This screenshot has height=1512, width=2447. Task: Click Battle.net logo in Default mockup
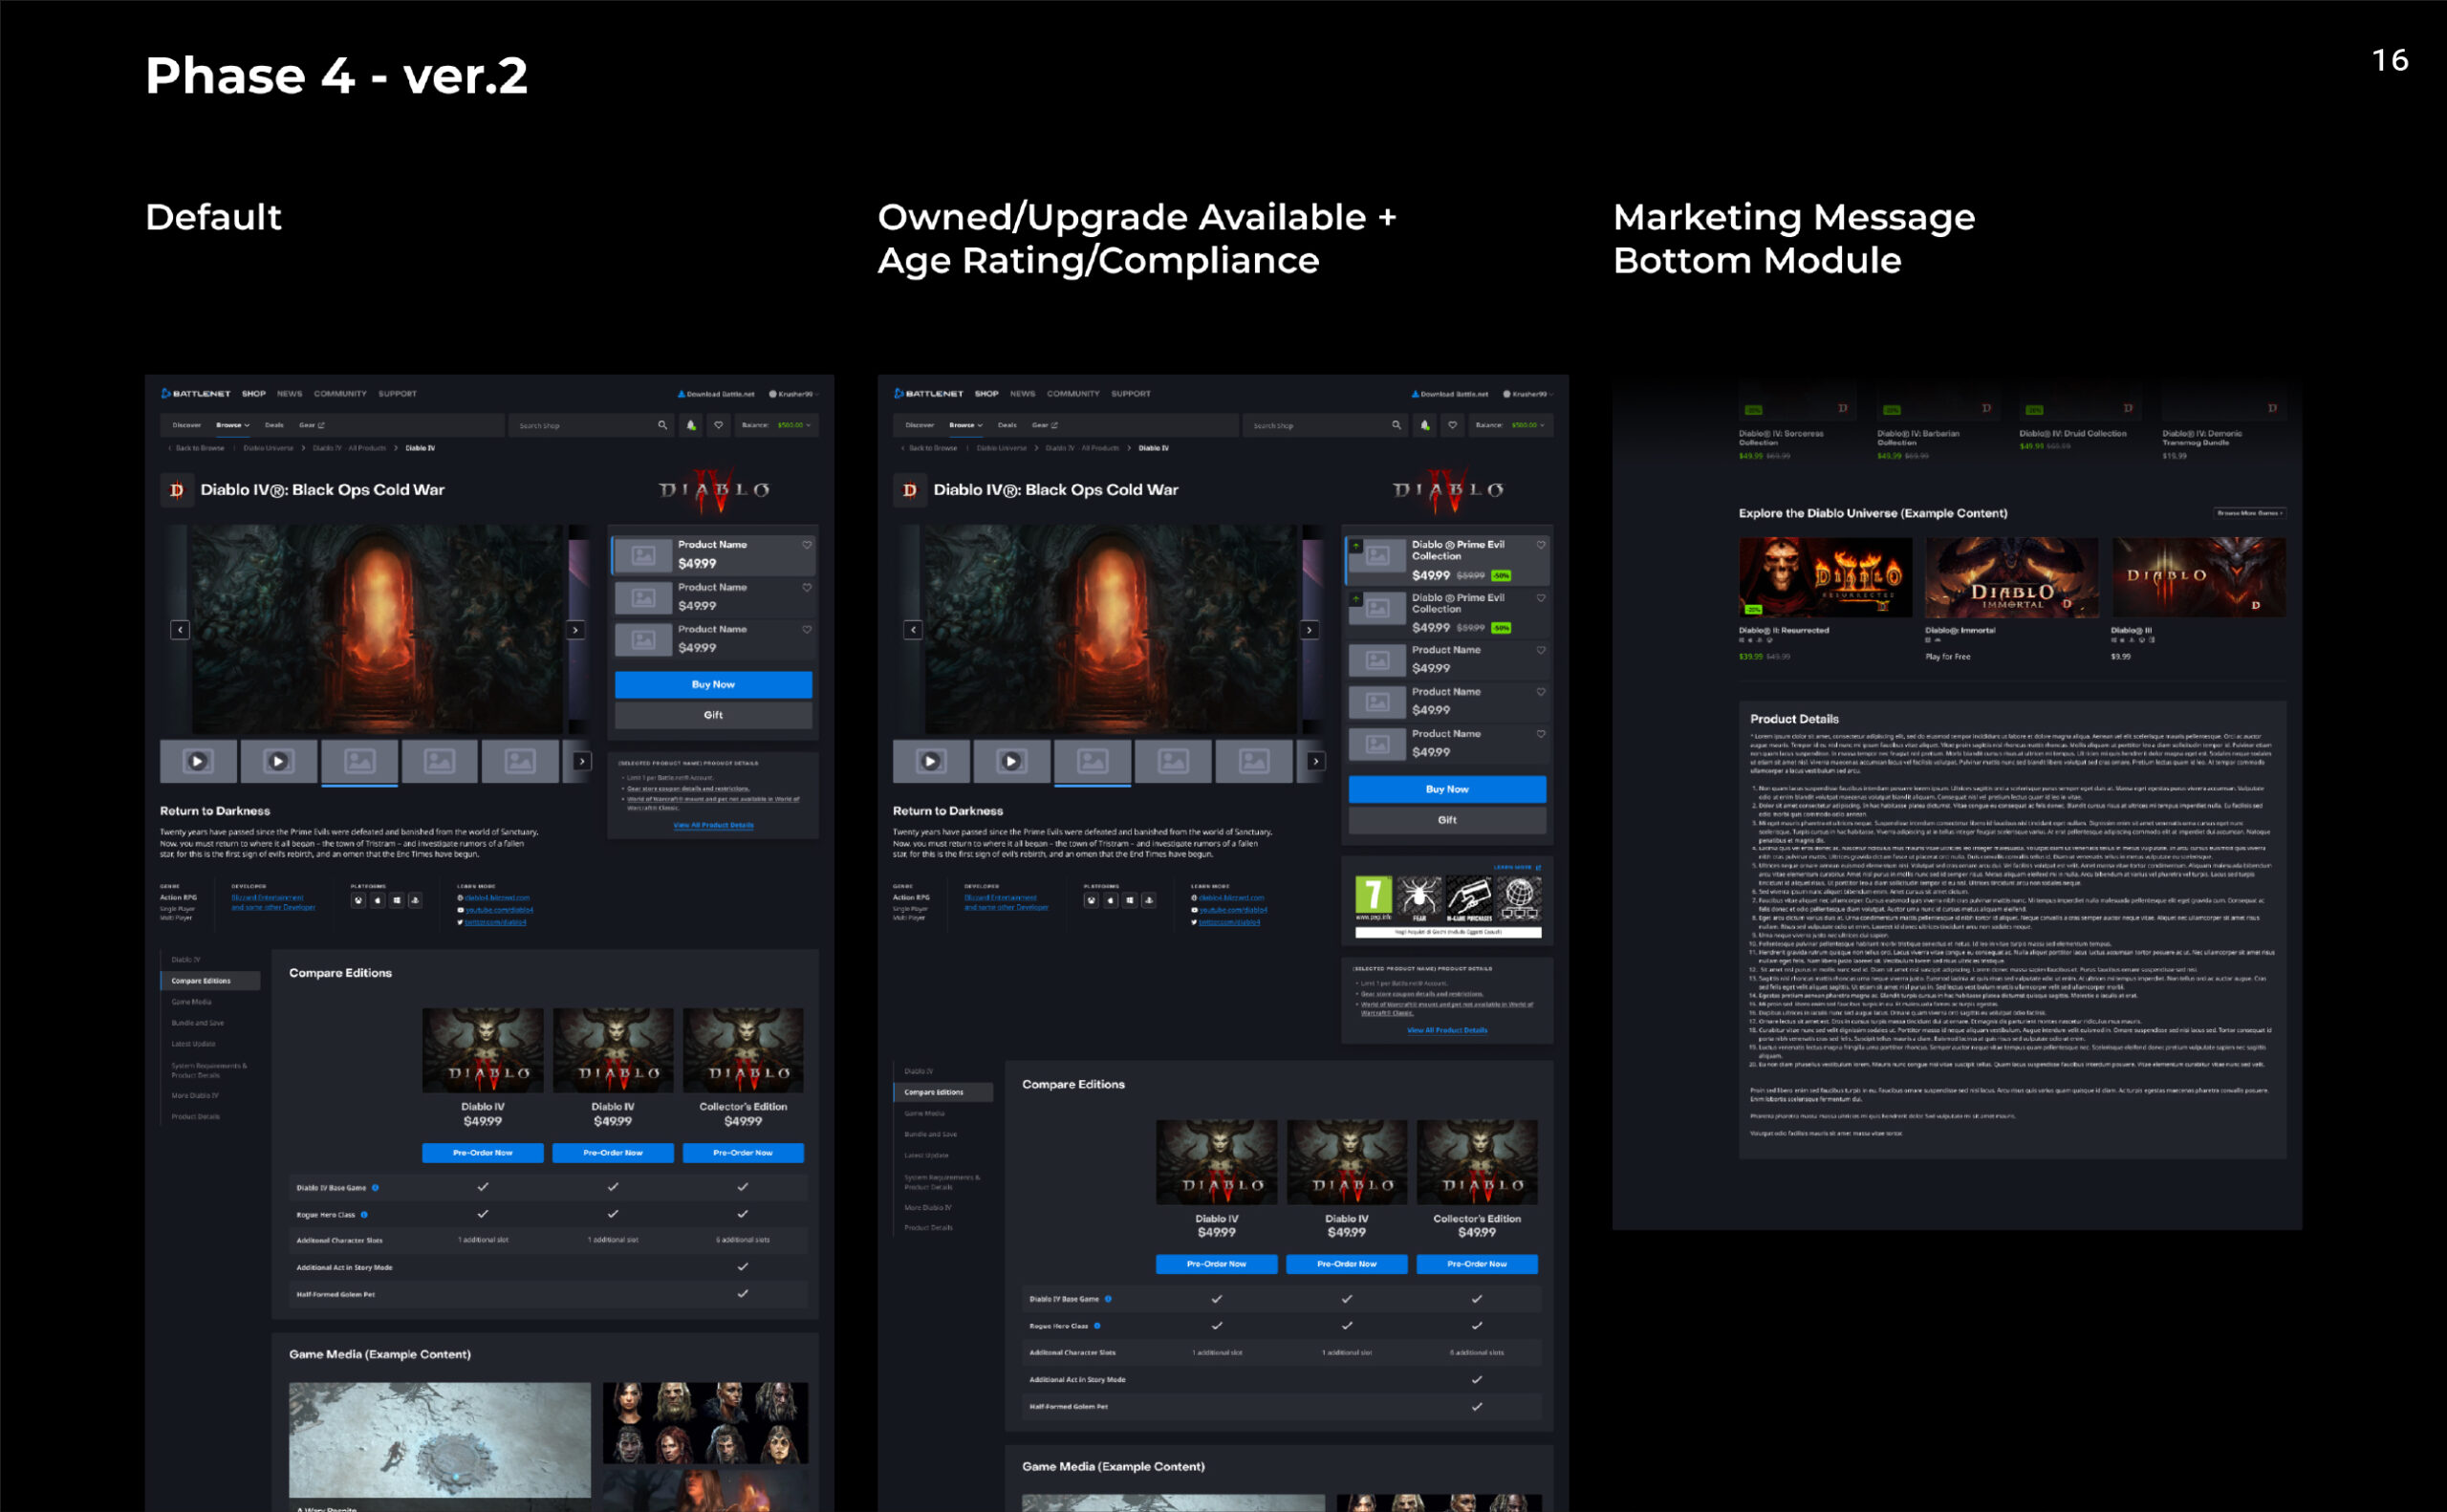pos(196,394)
